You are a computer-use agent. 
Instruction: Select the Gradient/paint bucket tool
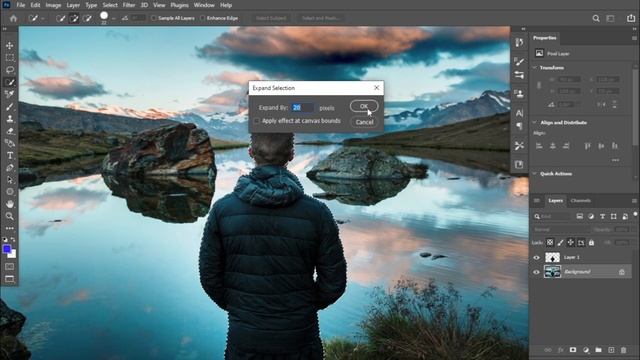[9, 143]
